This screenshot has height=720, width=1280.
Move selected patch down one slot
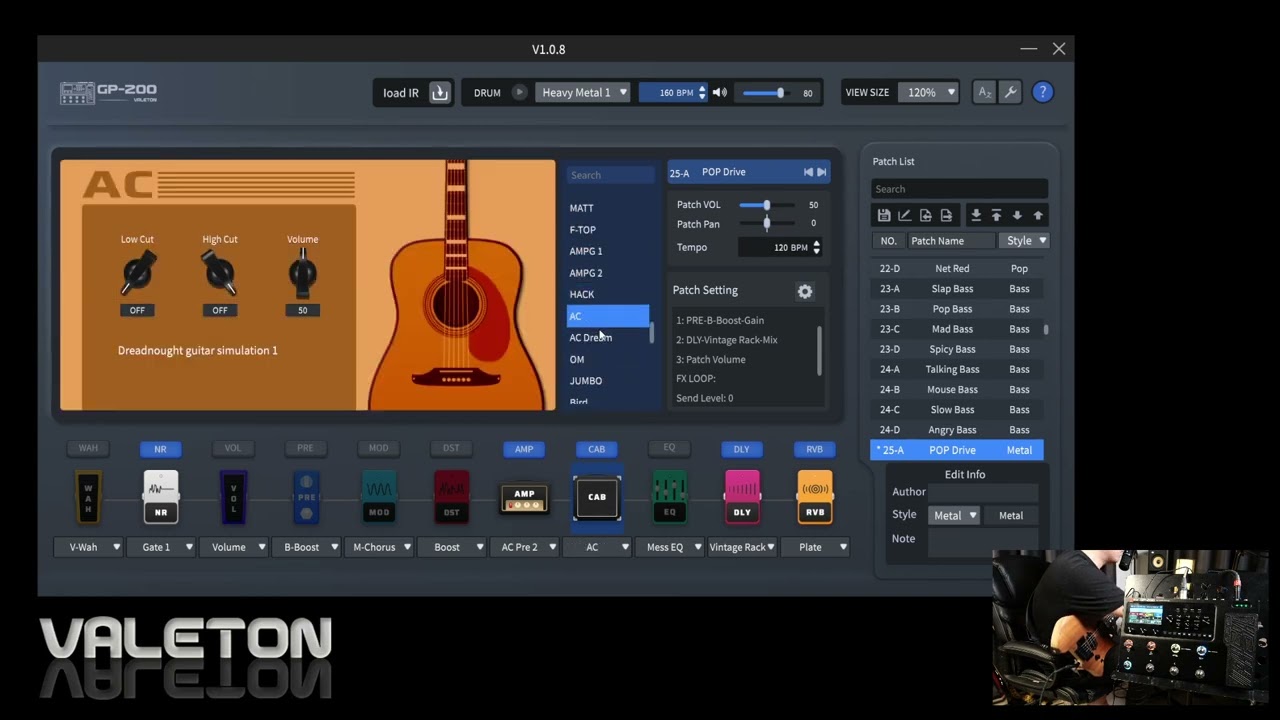[x=1017, y=215]
